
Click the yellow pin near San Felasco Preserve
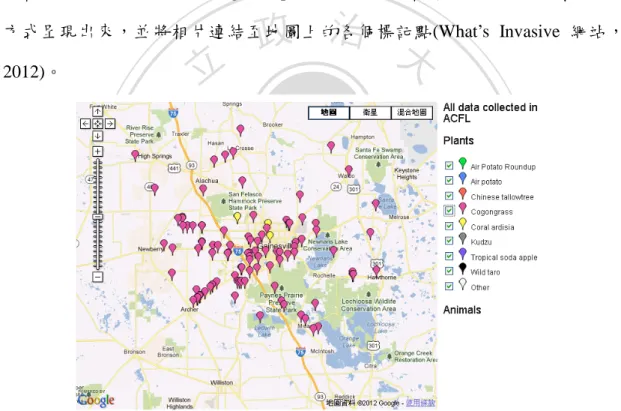(237, 217)
